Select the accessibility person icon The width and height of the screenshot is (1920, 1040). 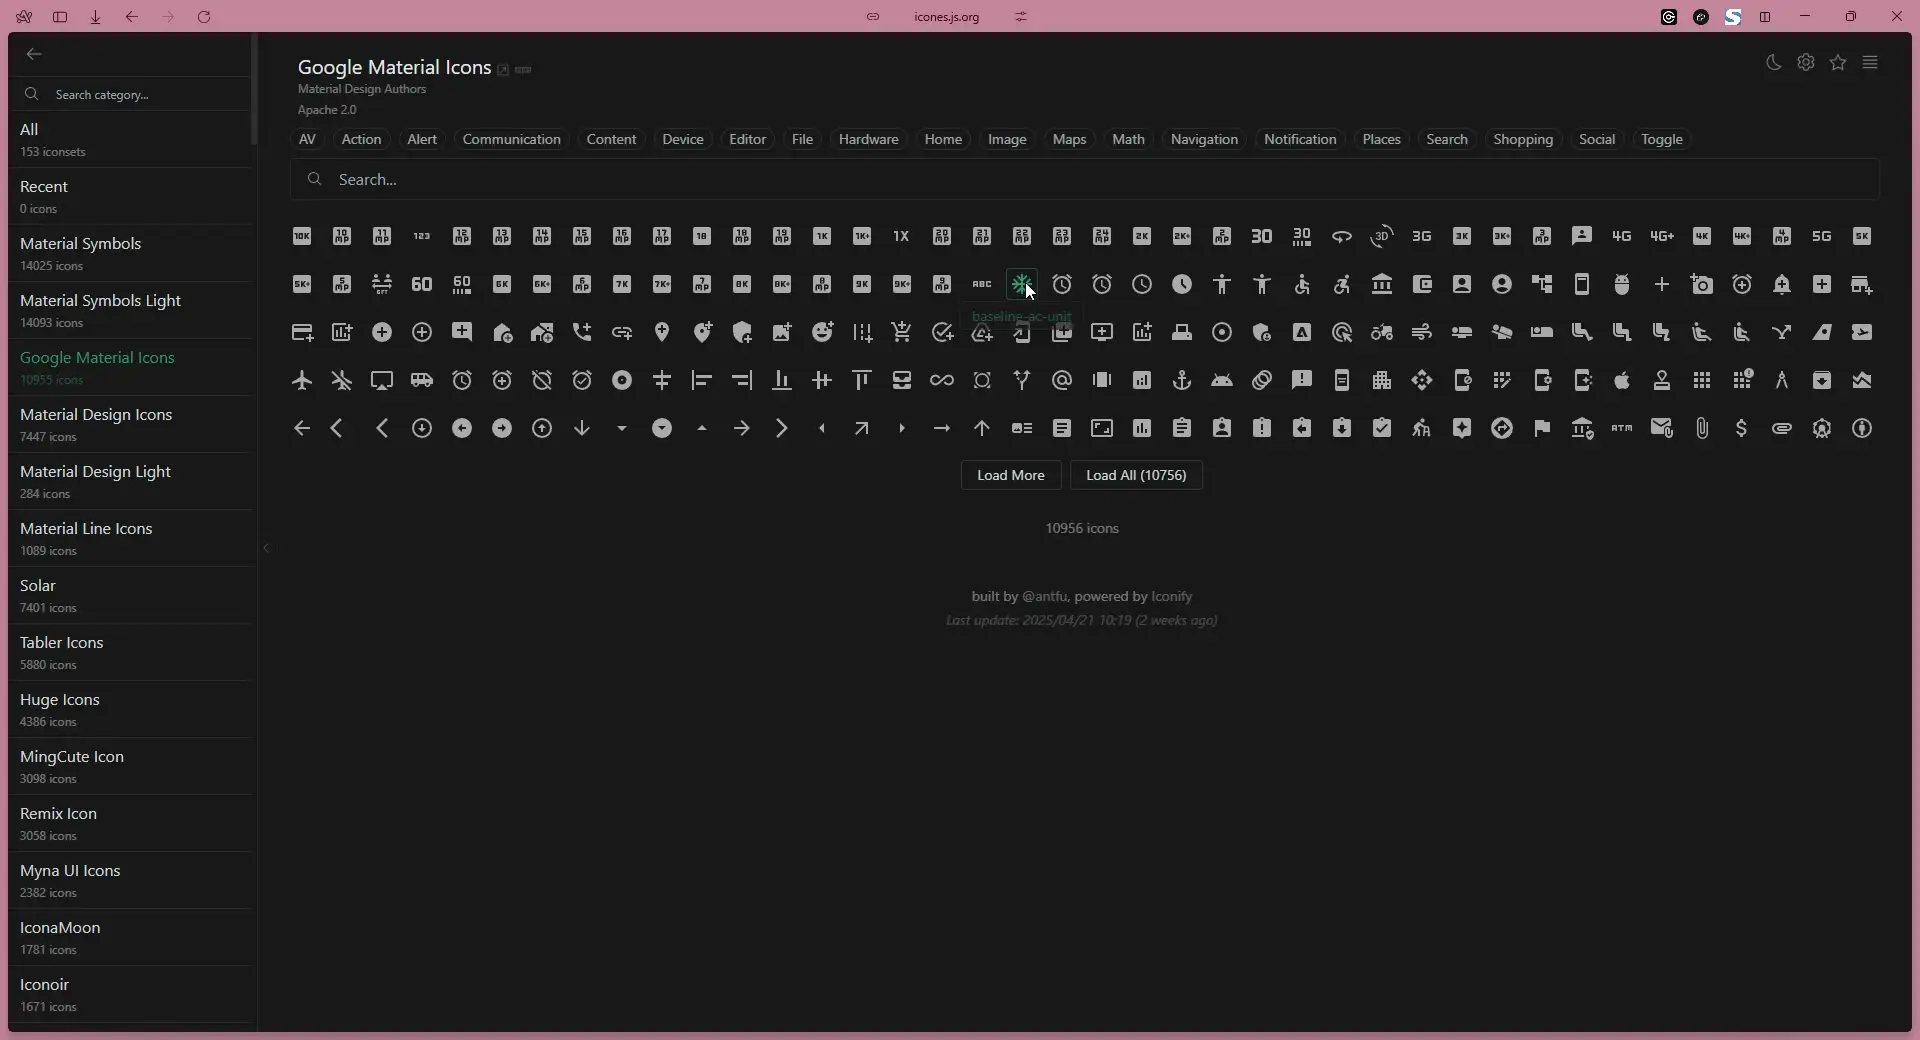(x=1222, y=285)
